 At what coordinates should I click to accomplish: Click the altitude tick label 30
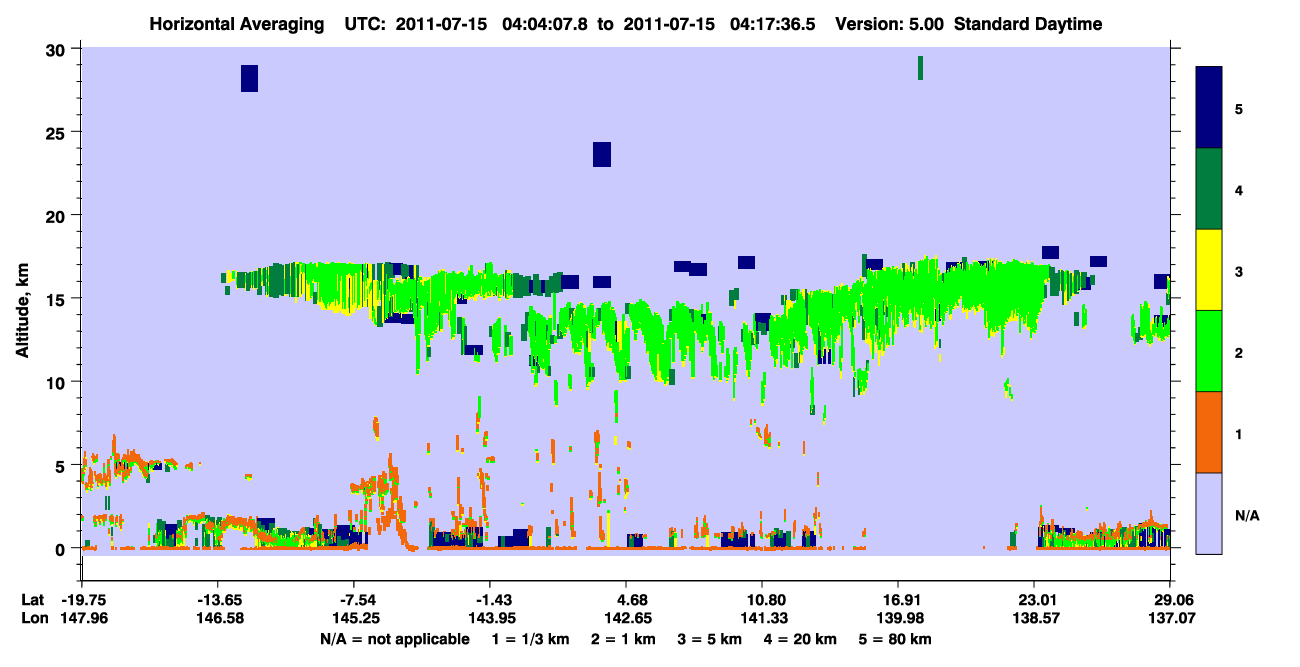tap(57, 49)
